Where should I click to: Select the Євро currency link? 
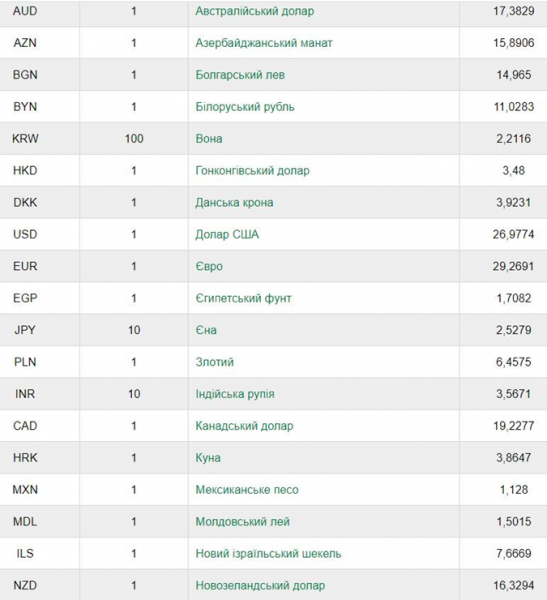(x=209, y=266)
